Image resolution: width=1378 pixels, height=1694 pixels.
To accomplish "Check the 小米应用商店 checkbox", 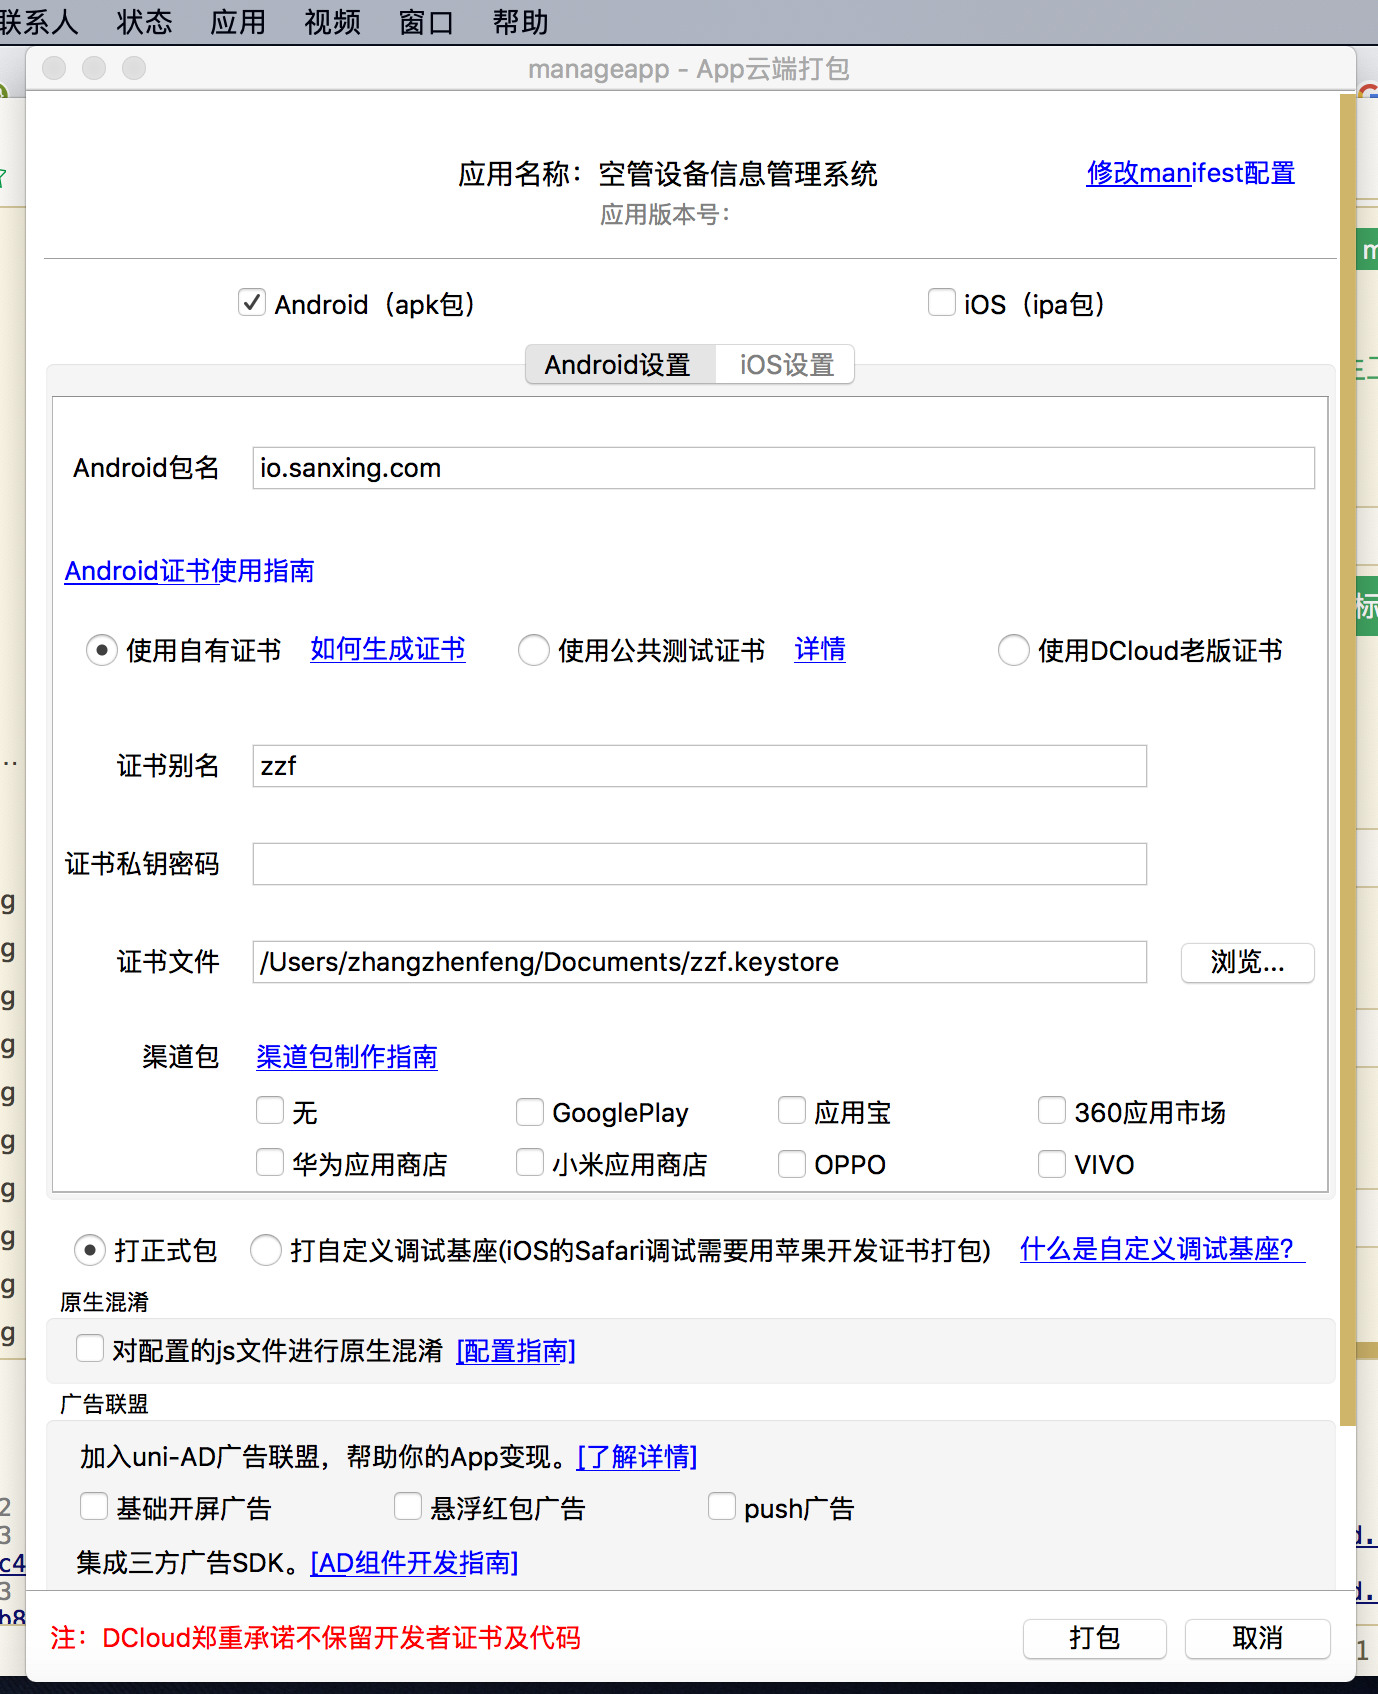I will [x=530, y=1163].
